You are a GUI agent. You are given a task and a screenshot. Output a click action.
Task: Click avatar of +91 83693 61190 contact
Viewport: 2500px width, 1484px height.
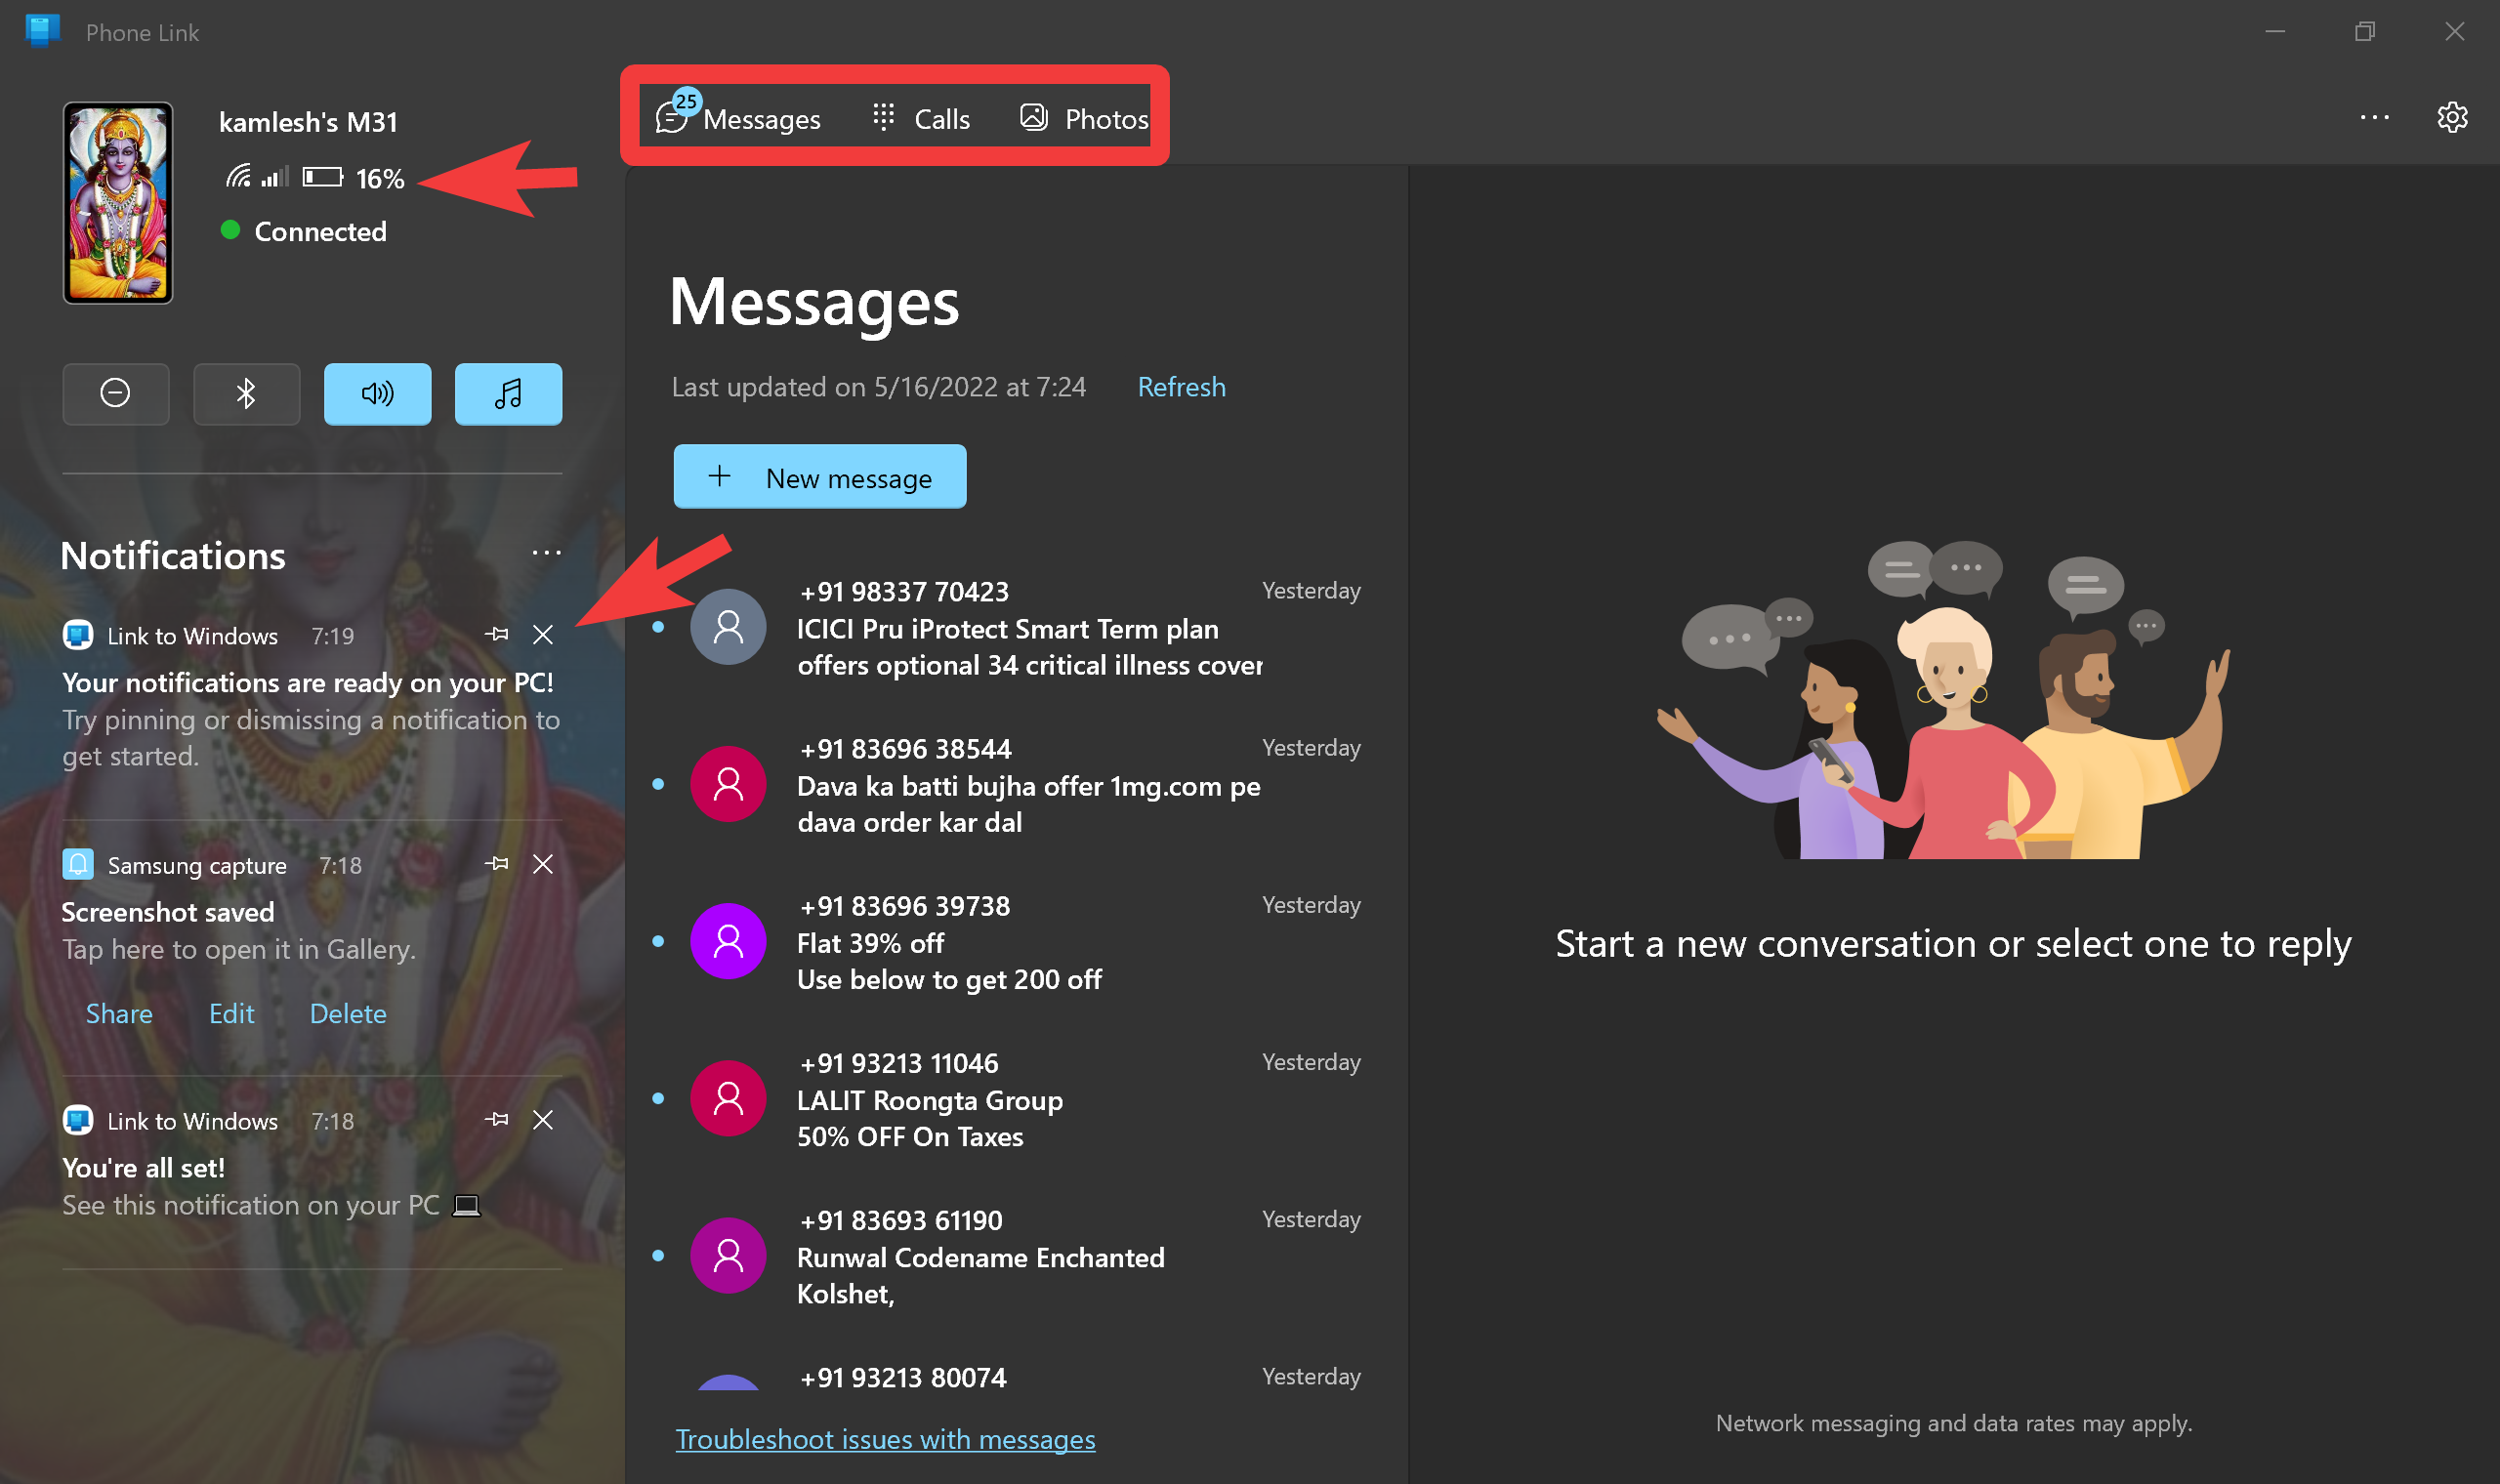point(728,1255)
